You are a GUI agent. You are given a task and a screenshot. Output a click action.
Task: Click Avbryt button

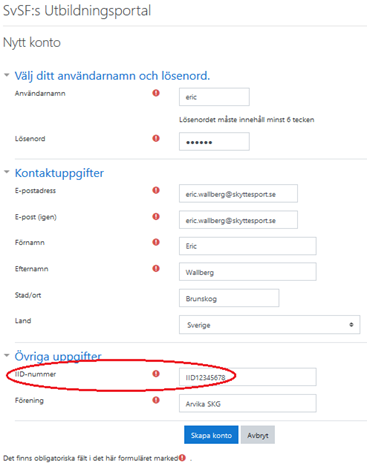pos(258,435)
